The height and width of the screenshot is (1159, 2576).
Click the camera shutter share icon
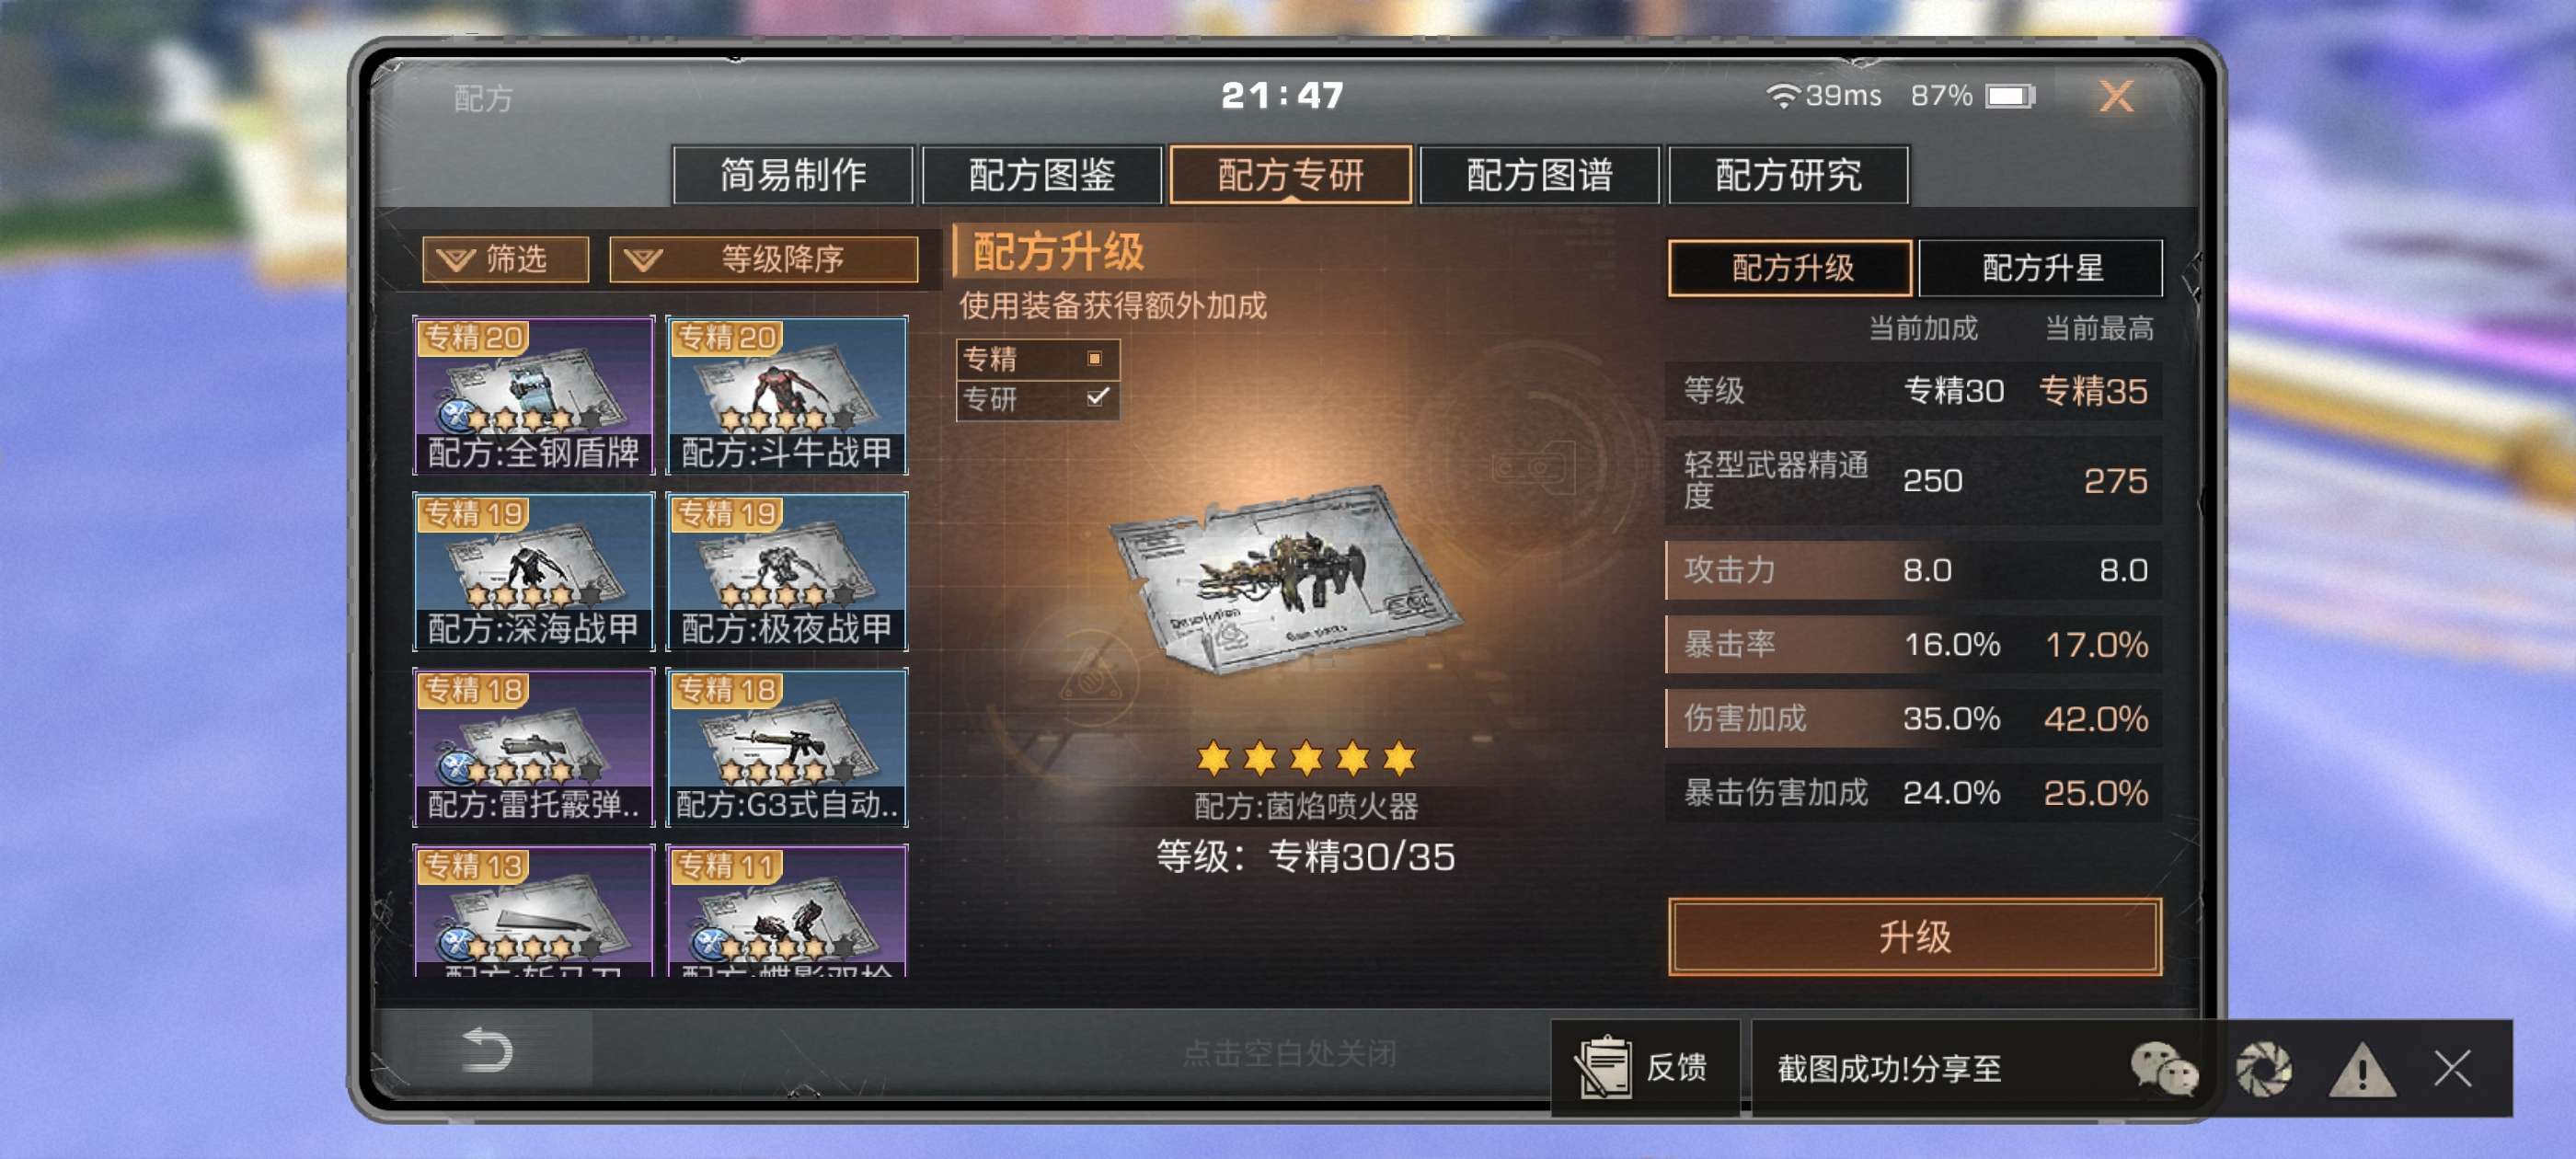(2264, 1069)
